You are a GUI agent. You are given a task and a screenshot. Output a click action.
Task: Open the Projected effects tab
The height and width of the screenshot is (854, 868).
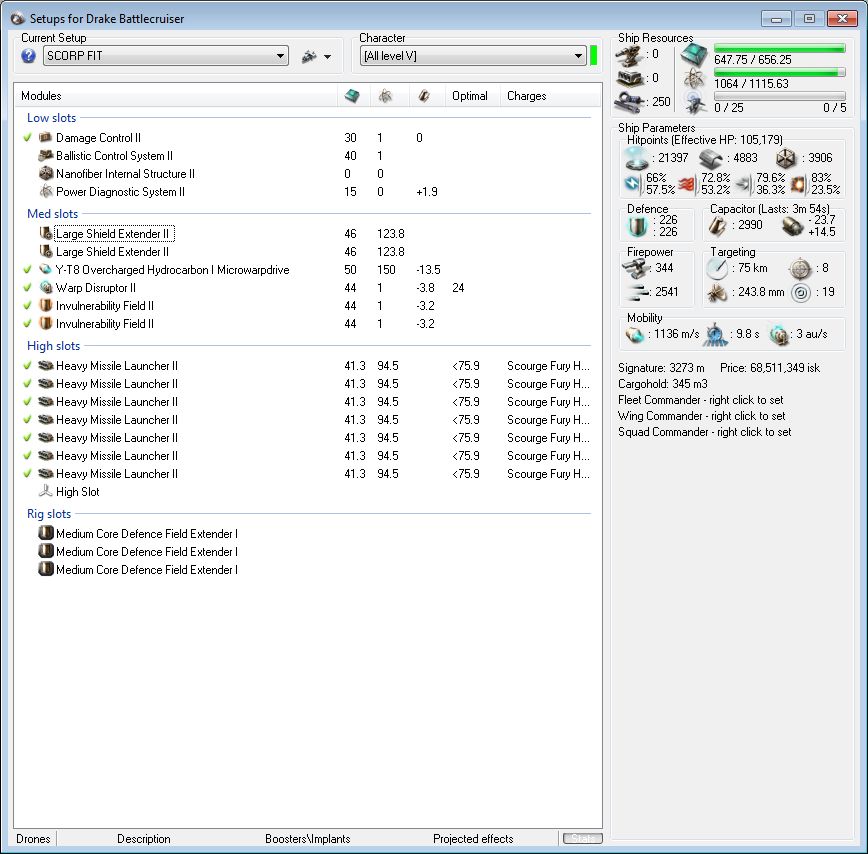(473, 839)
